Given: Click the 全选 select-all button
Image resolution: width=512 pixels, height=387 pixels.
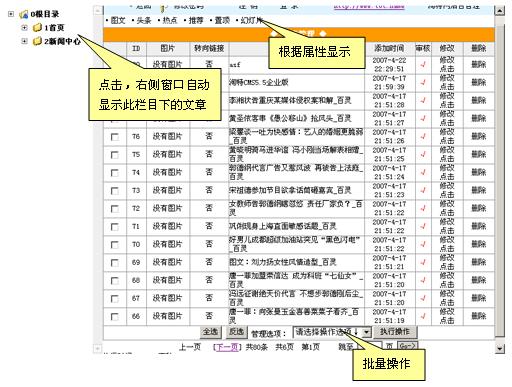Looking at the screenshot, I should [x=210, y=332].
